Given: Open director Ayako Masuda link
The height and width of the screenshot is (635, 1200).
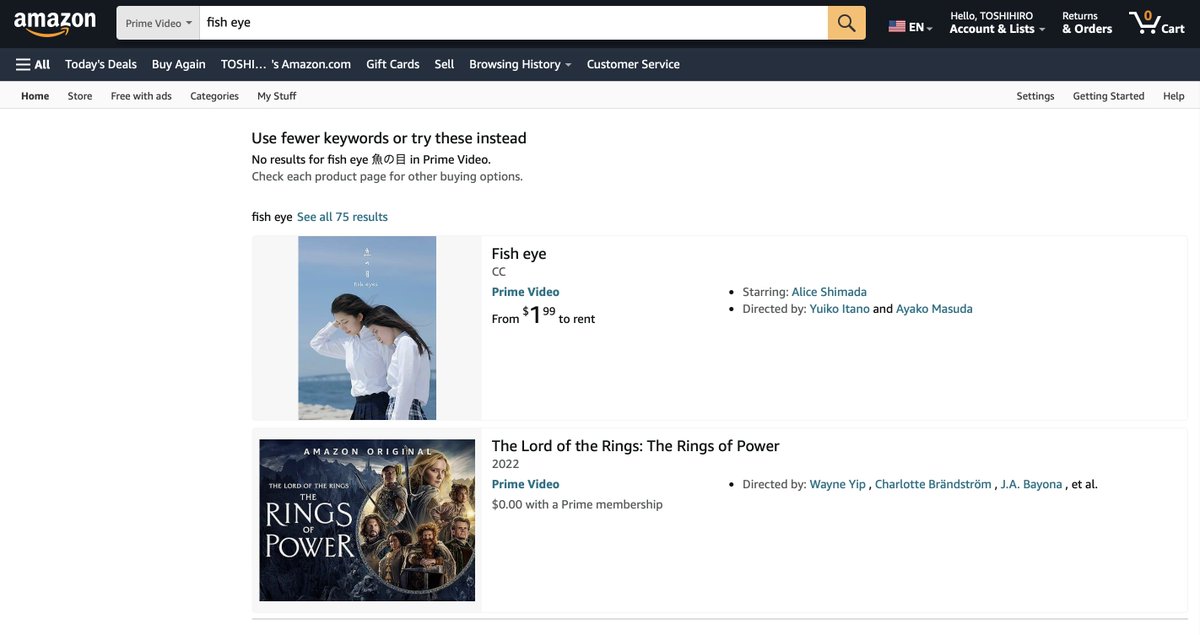Looking at the screenshot, I should [934, 309].
